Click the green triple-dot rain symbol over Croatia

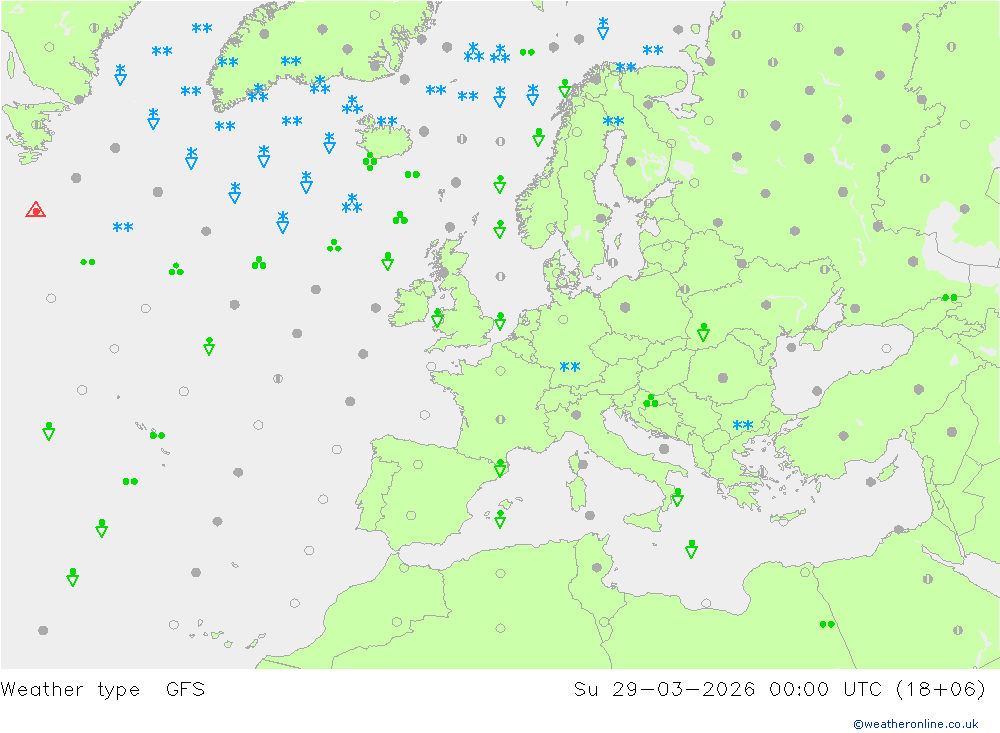point(651,401)
